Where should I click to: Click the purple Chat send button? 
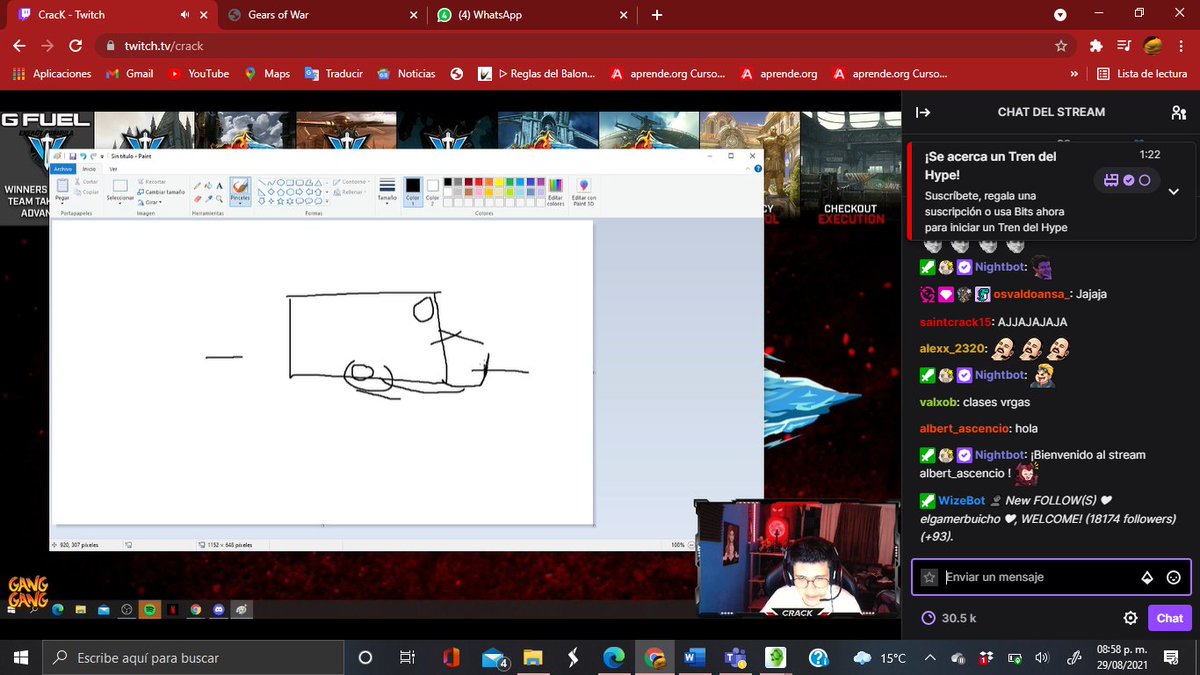1169,618
